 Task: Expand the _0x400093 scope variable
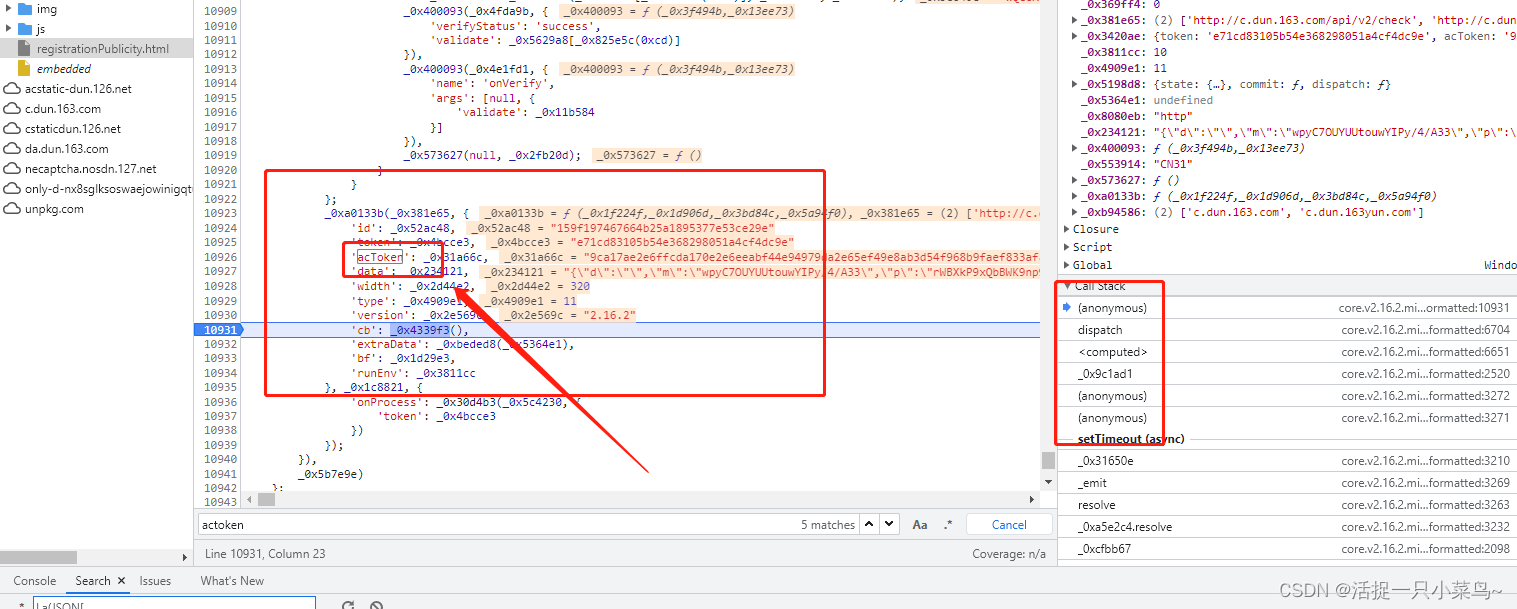(1074, 148)
